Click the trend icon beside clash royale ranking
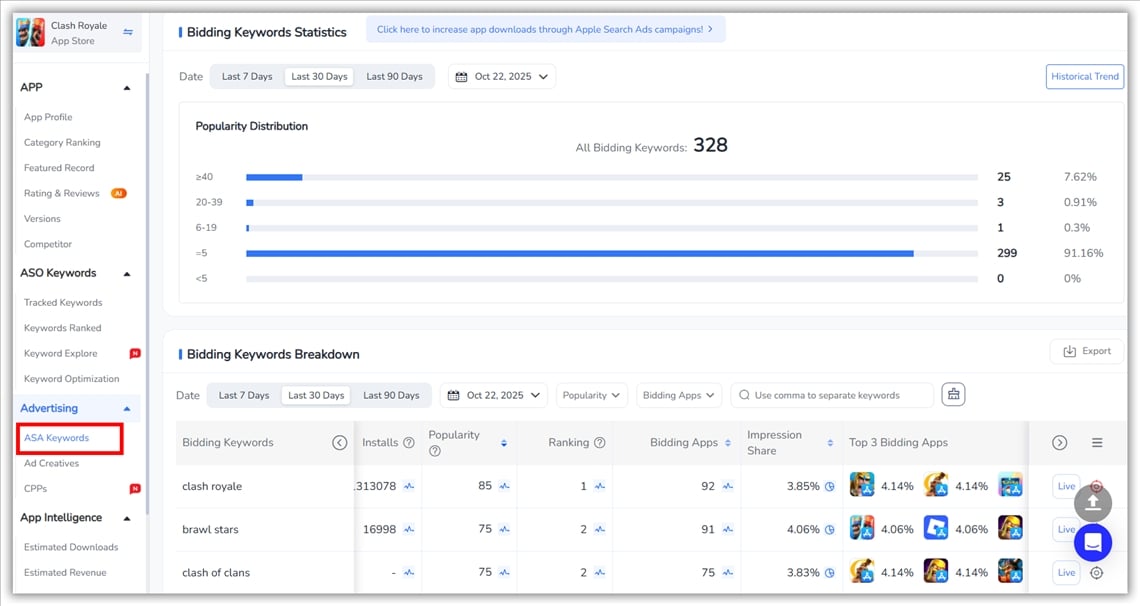This screenshot has width=1140, height=606. click(600, 487)
